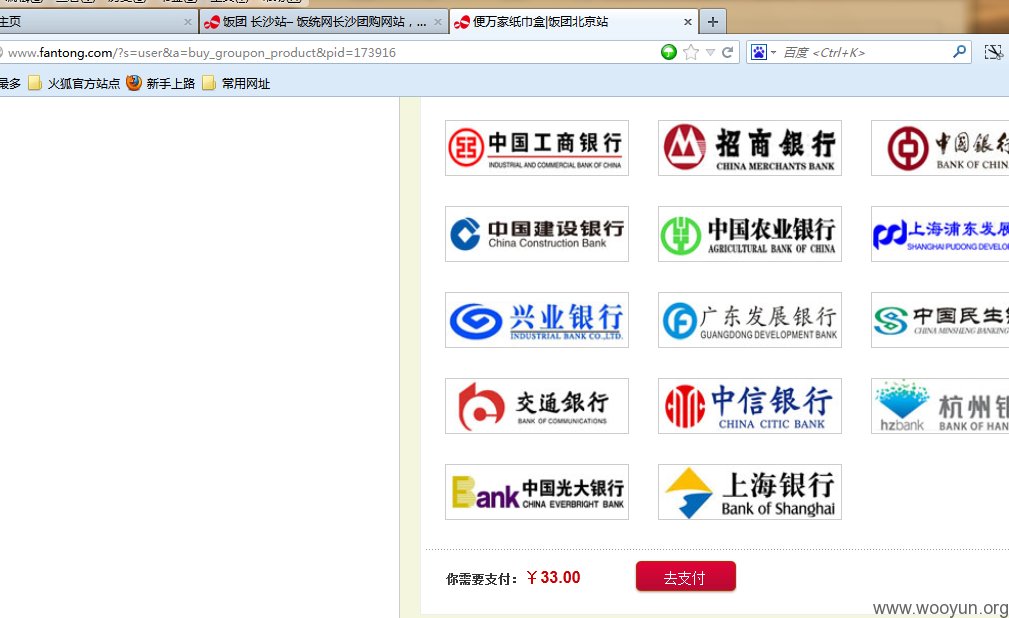Select Guangdong Development Bank logo
Viewport: 1009px width, 618px height.
pos(750,320)
